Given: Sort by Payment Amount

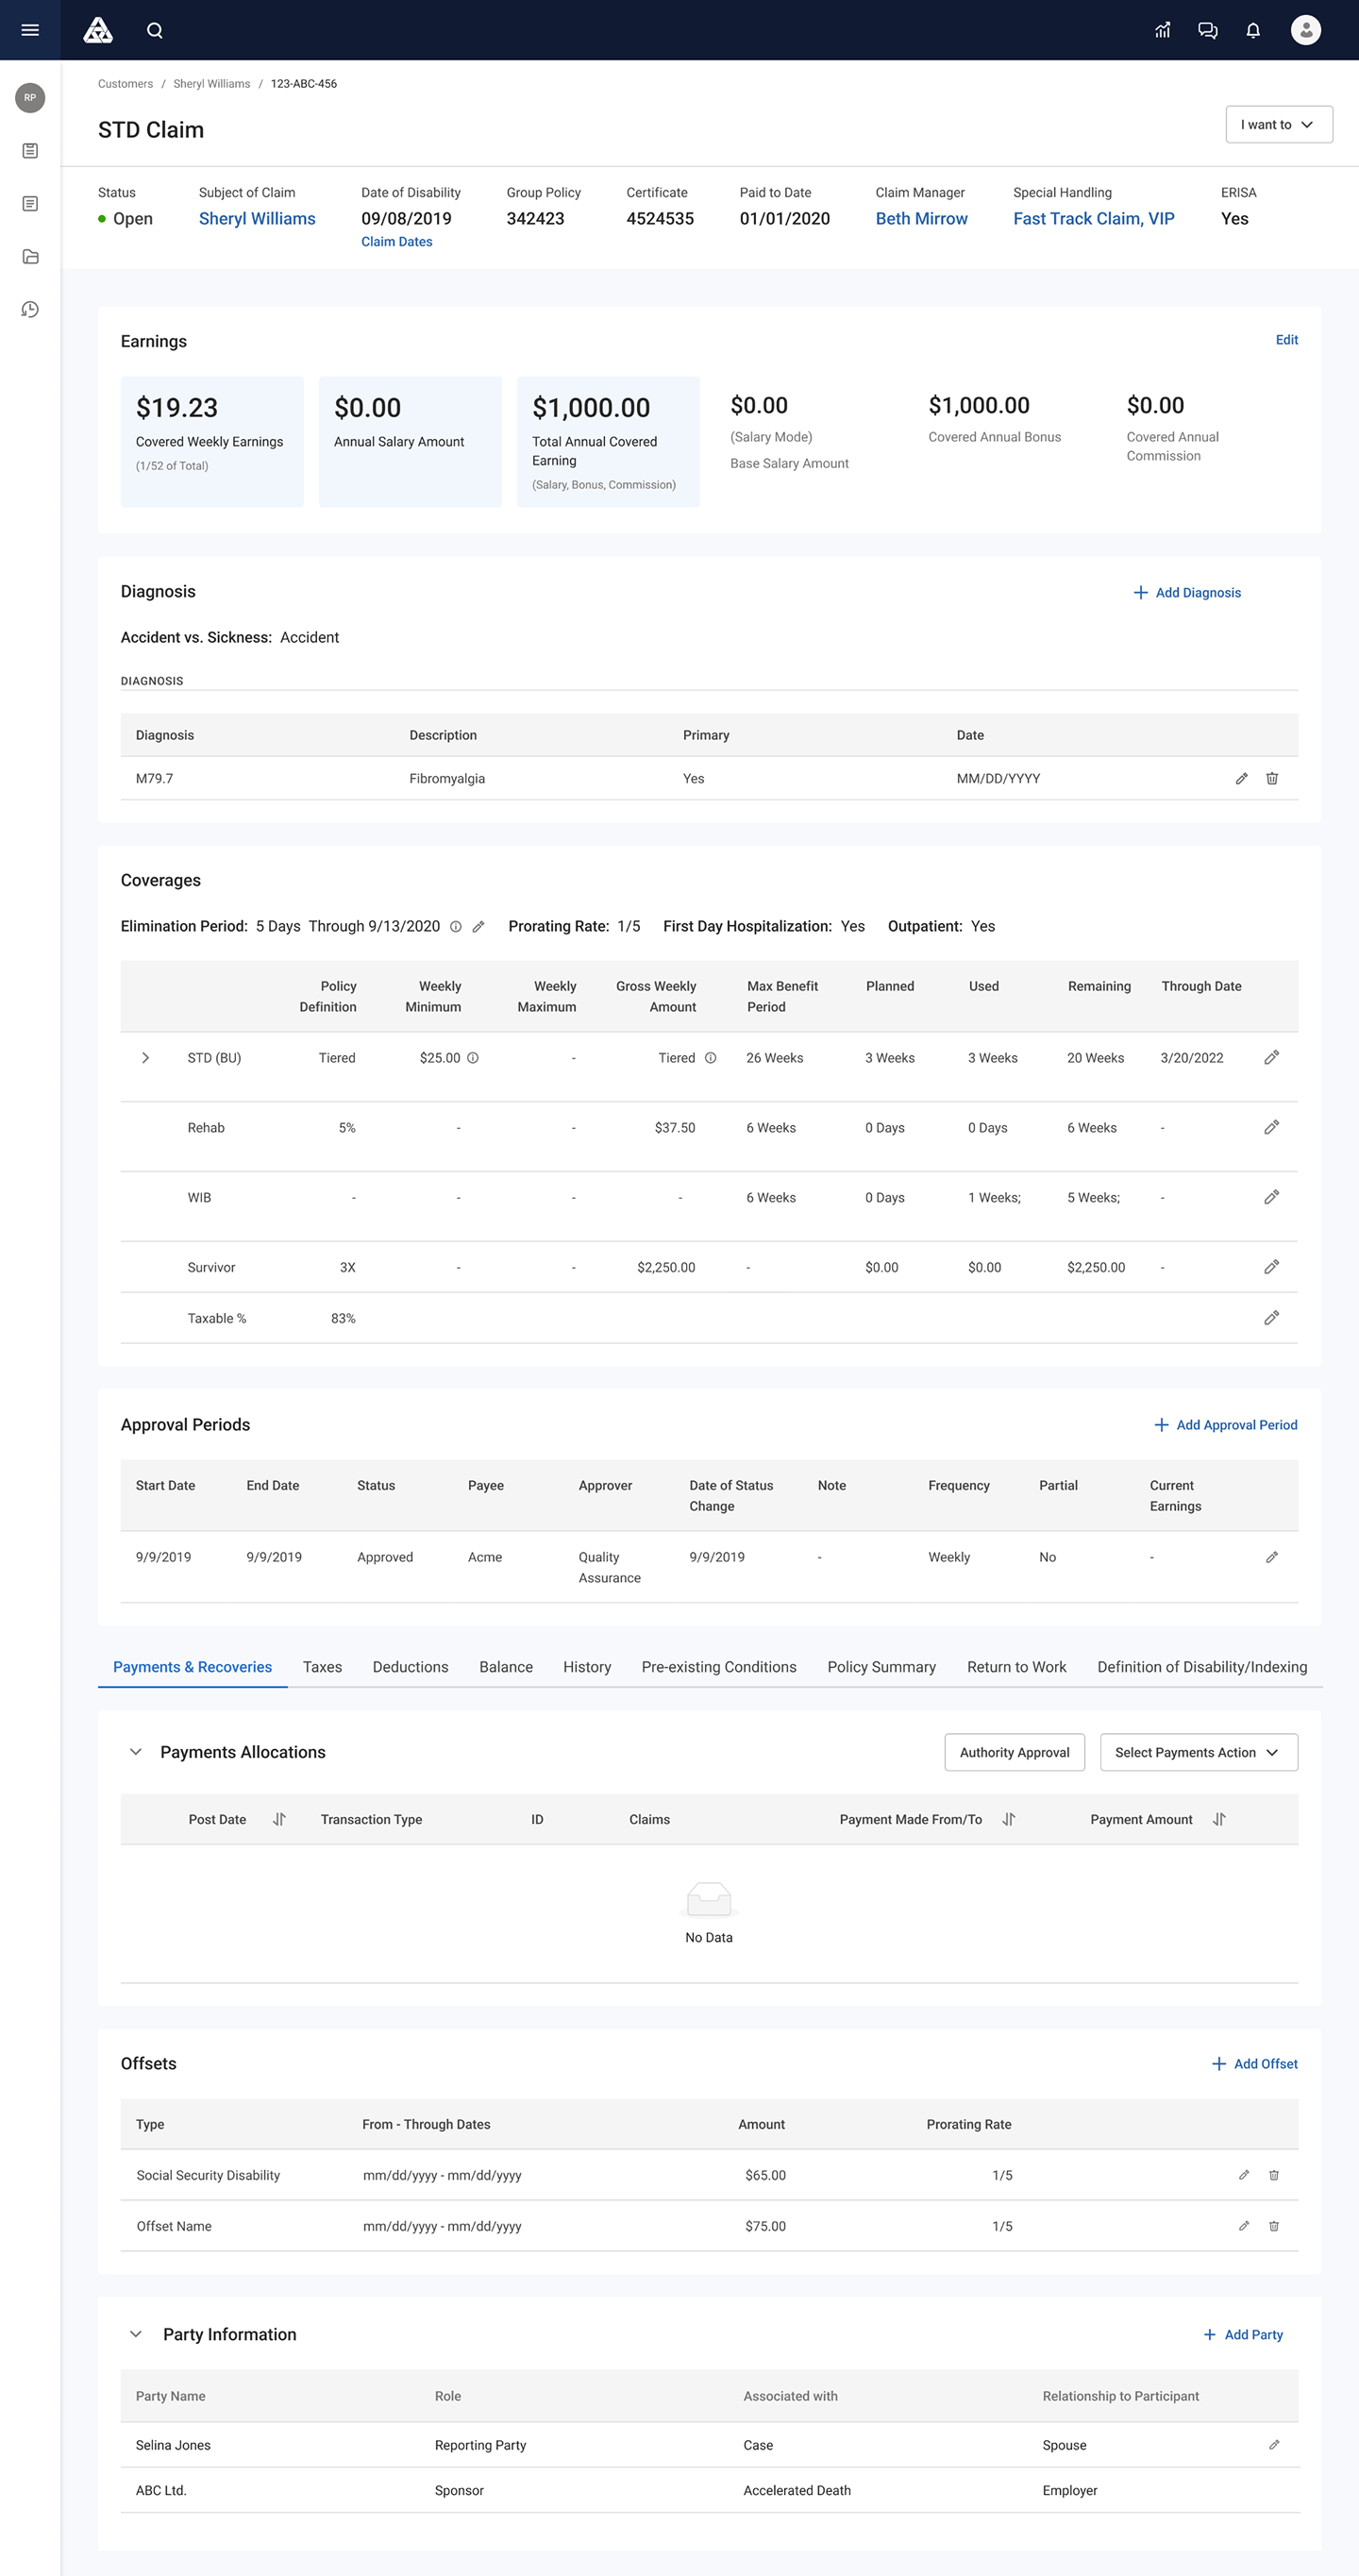Looking at the screenshot, I should [1218, 1820].
